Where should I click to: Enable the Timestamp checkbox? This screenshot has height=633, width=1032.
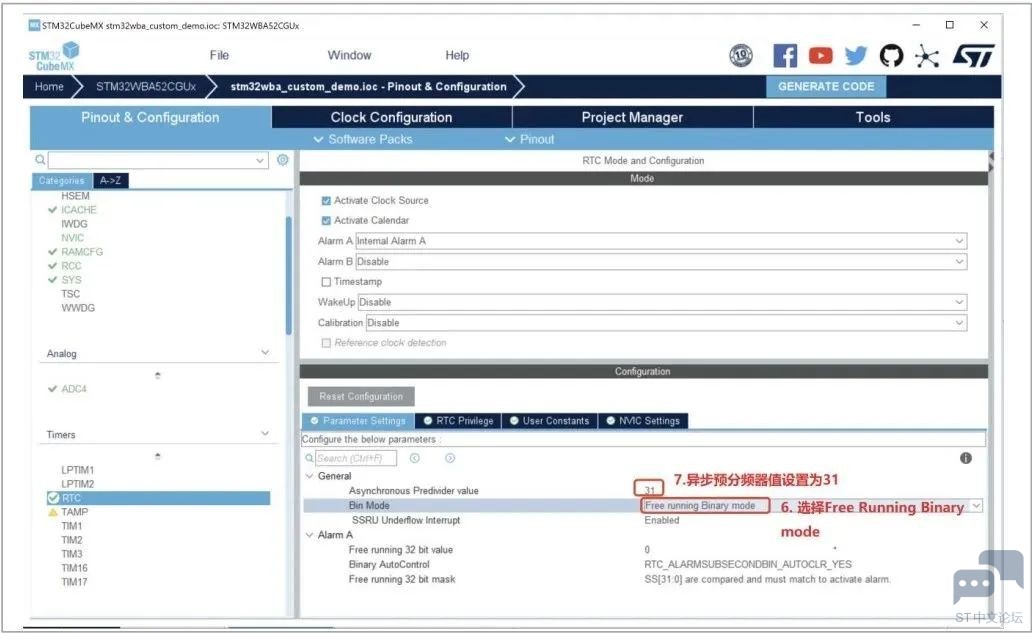click(326, 282)
